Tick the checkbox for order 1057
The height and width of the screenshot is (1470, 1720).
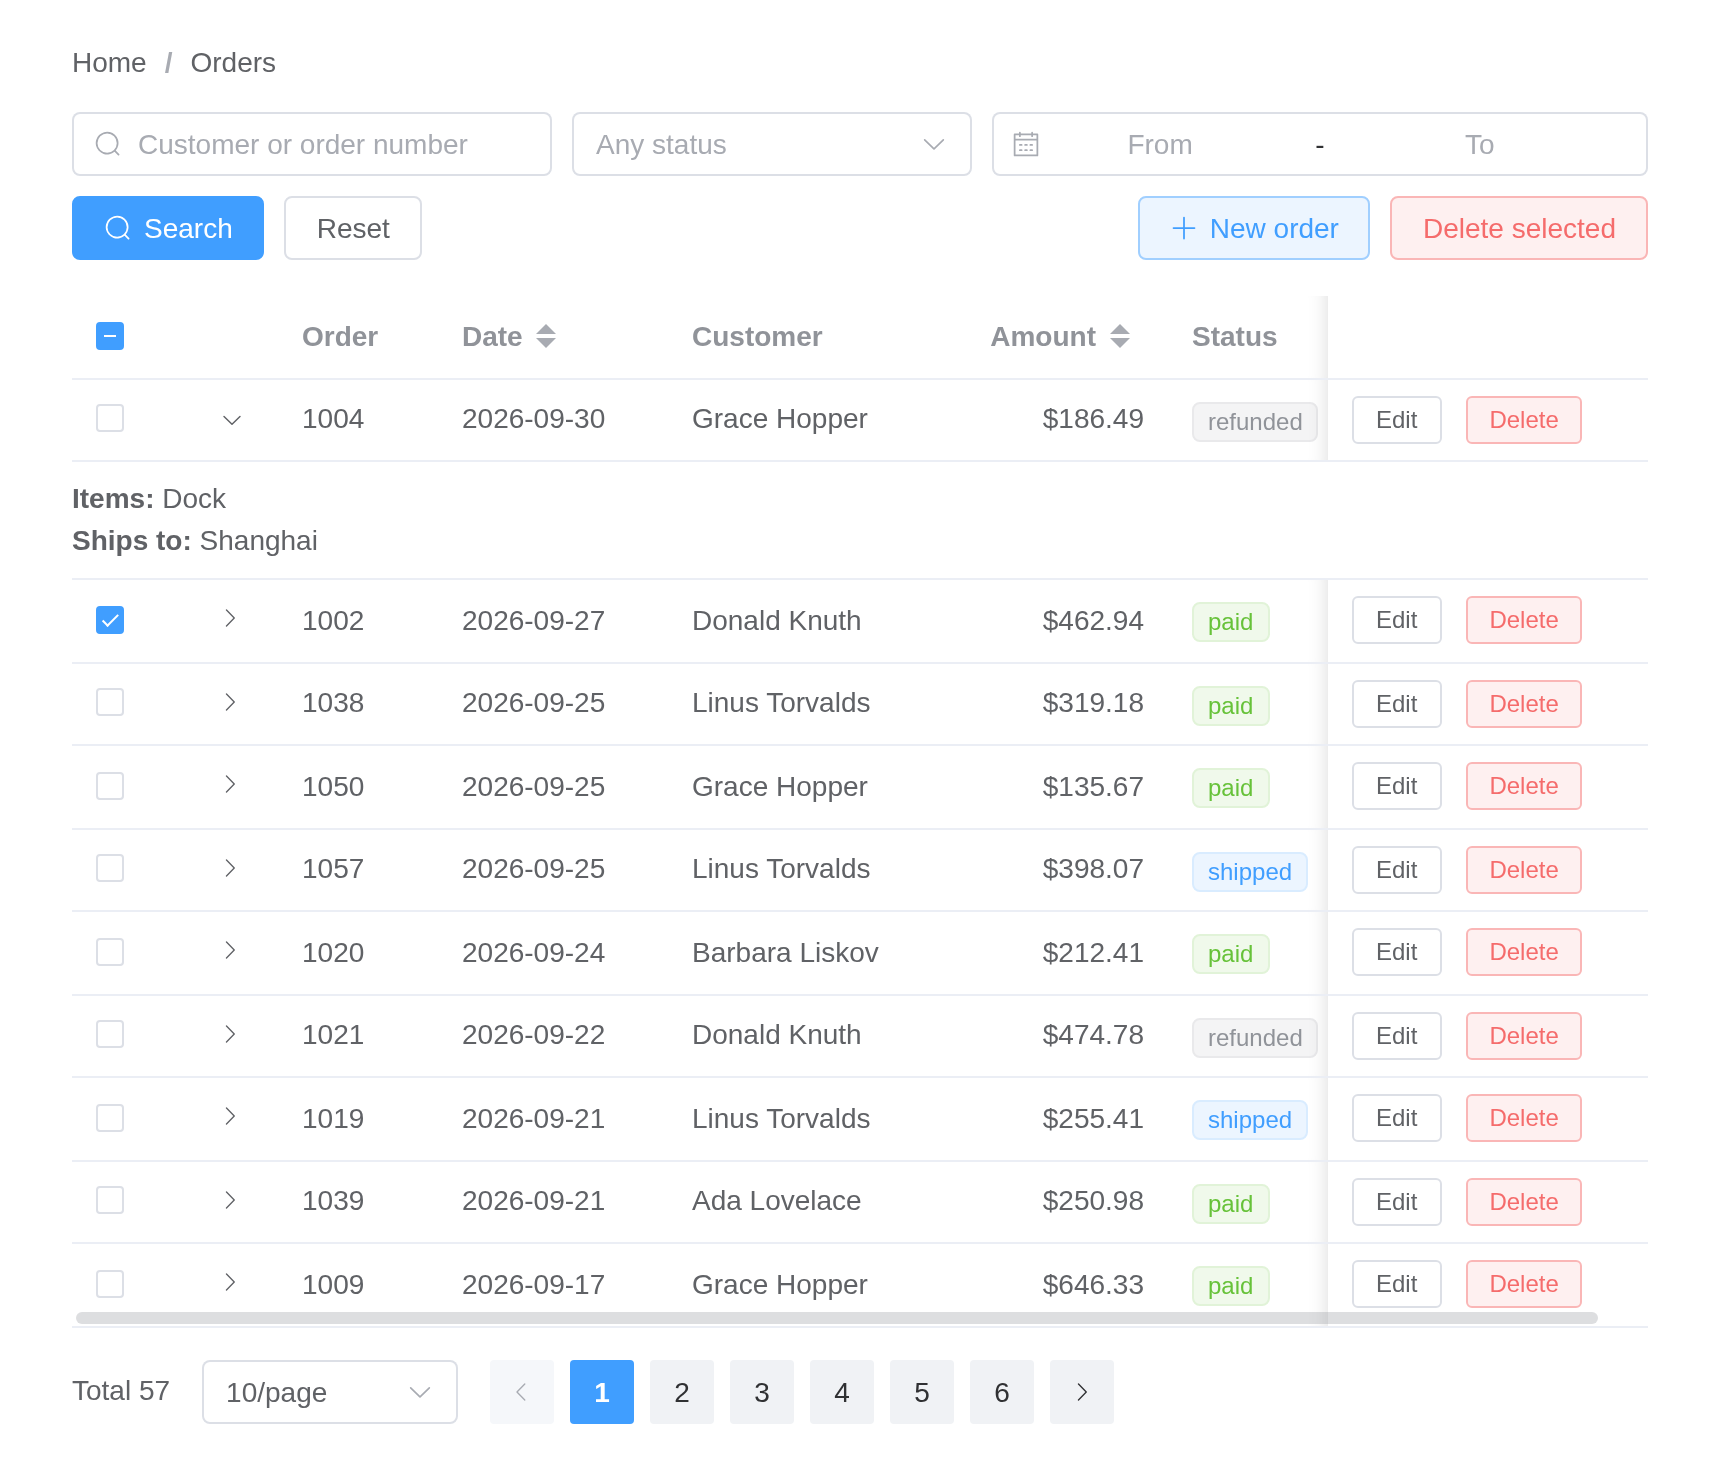[110, 868]
